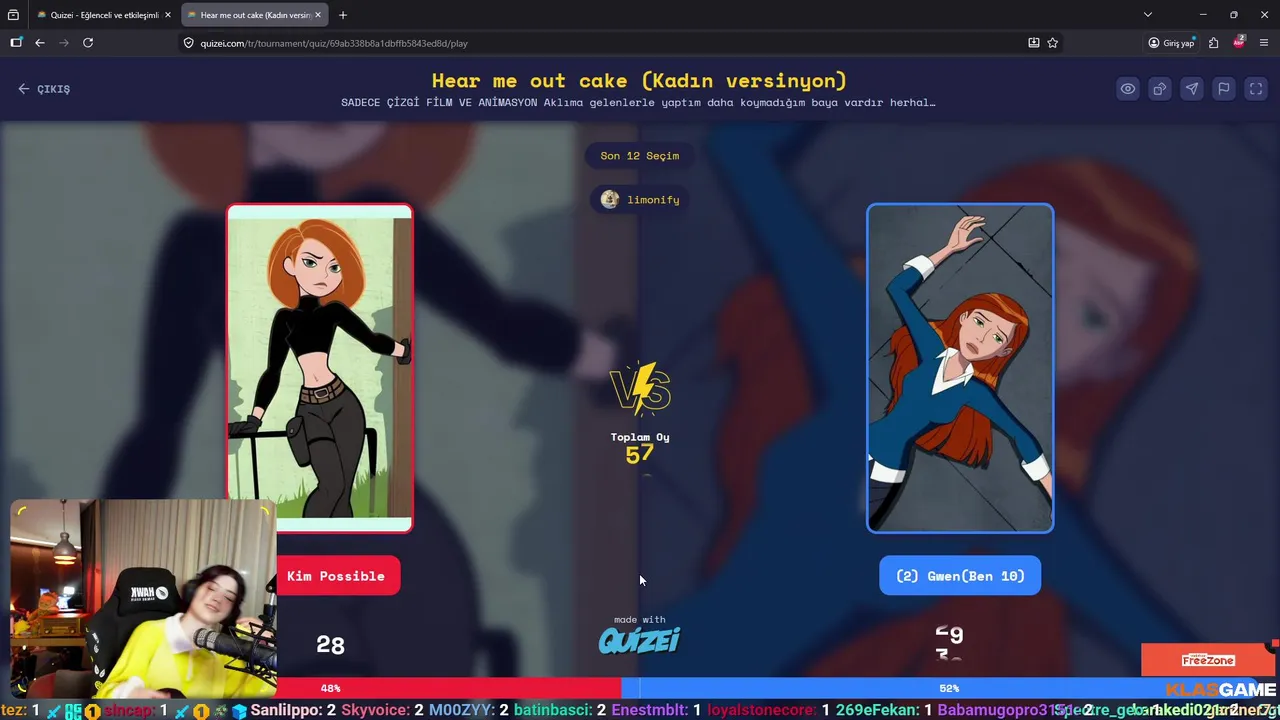Click the browser back arrow

point(40,43)
